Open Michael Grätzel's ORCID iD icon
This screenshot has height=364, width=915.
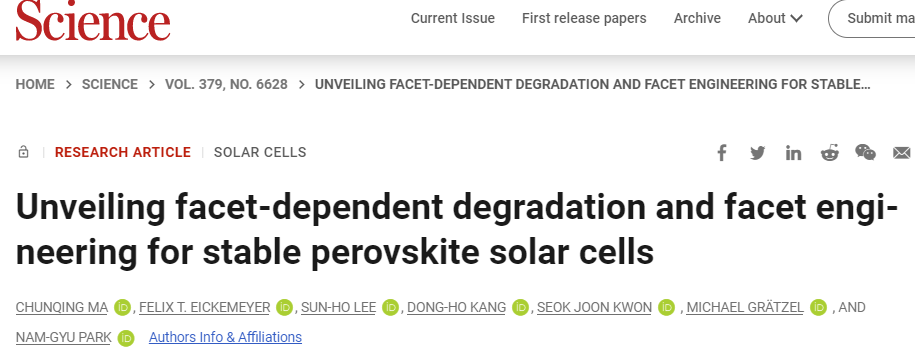point(819,307)
